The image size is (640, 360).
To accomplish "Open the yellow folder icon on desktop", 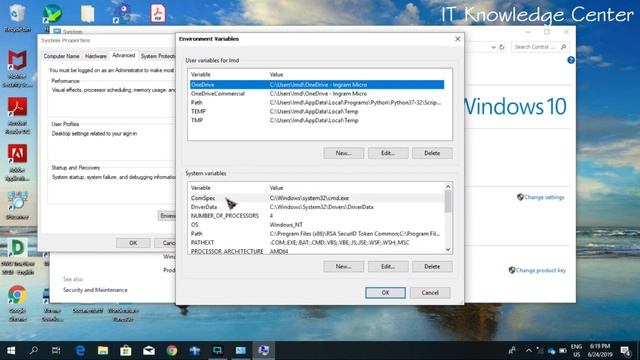I will point(87,13).
